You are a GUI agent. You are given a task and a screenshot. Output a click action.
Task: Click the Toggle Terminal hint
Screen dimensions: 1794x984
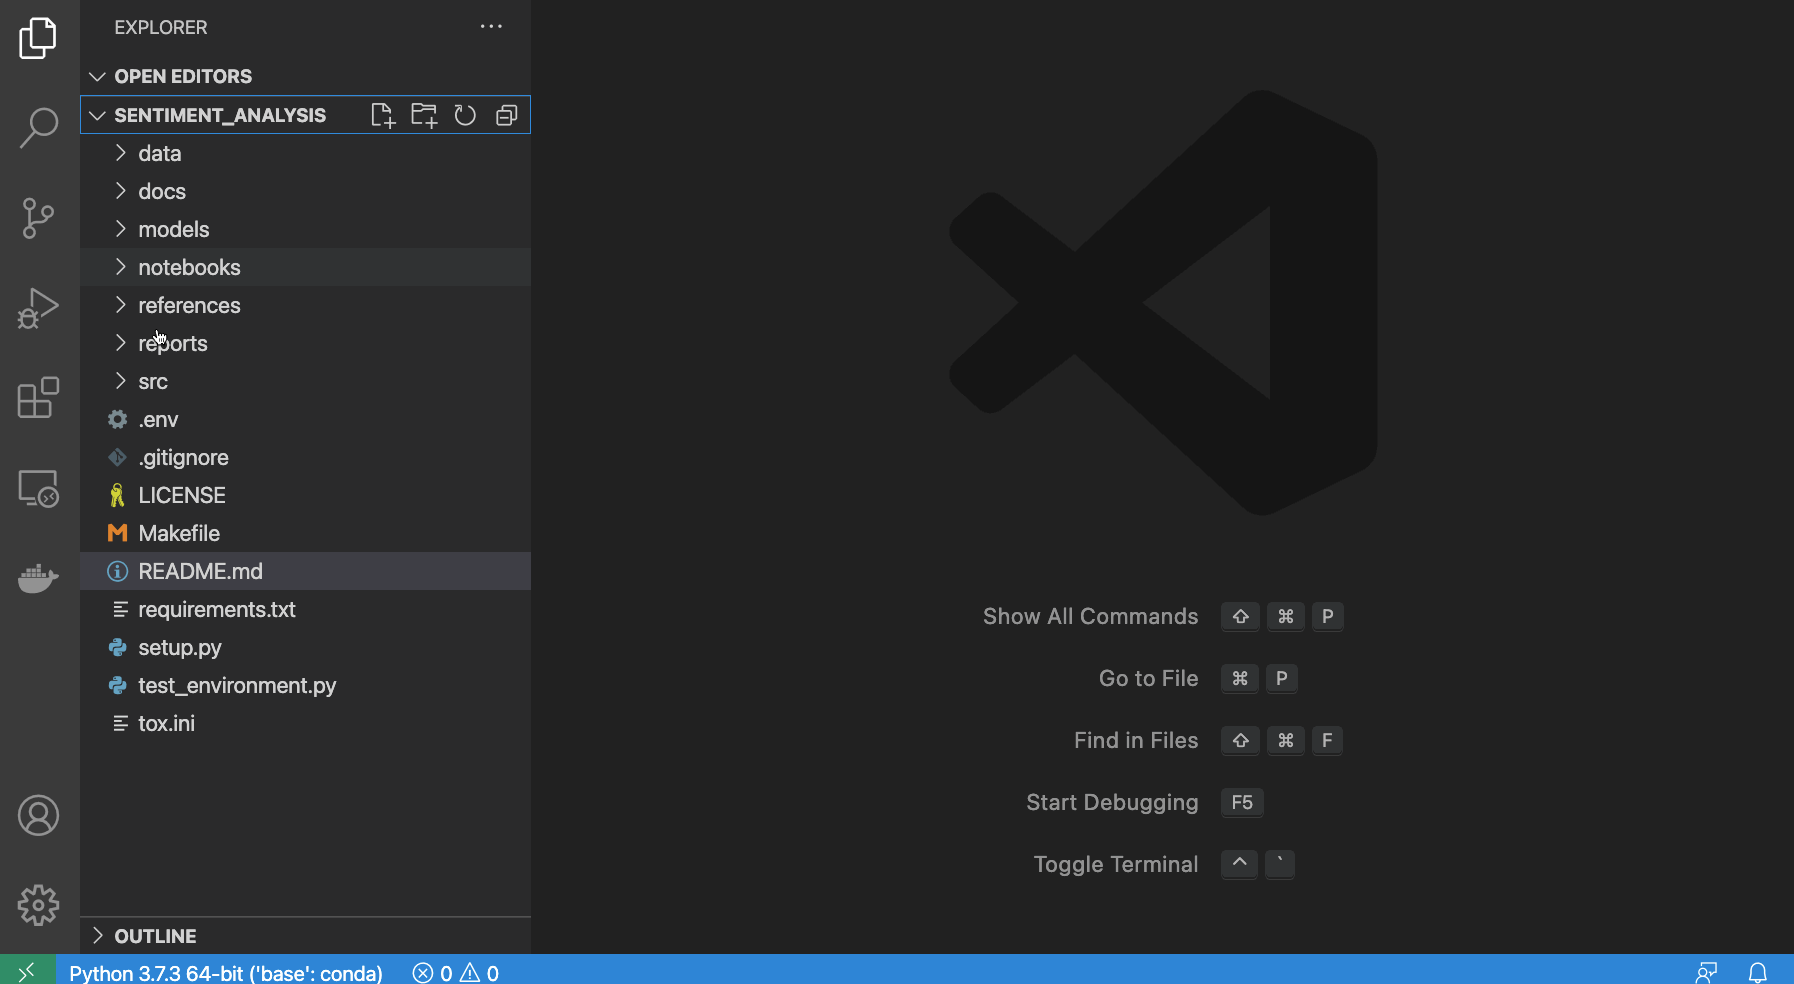click(x=1116, y=864)
